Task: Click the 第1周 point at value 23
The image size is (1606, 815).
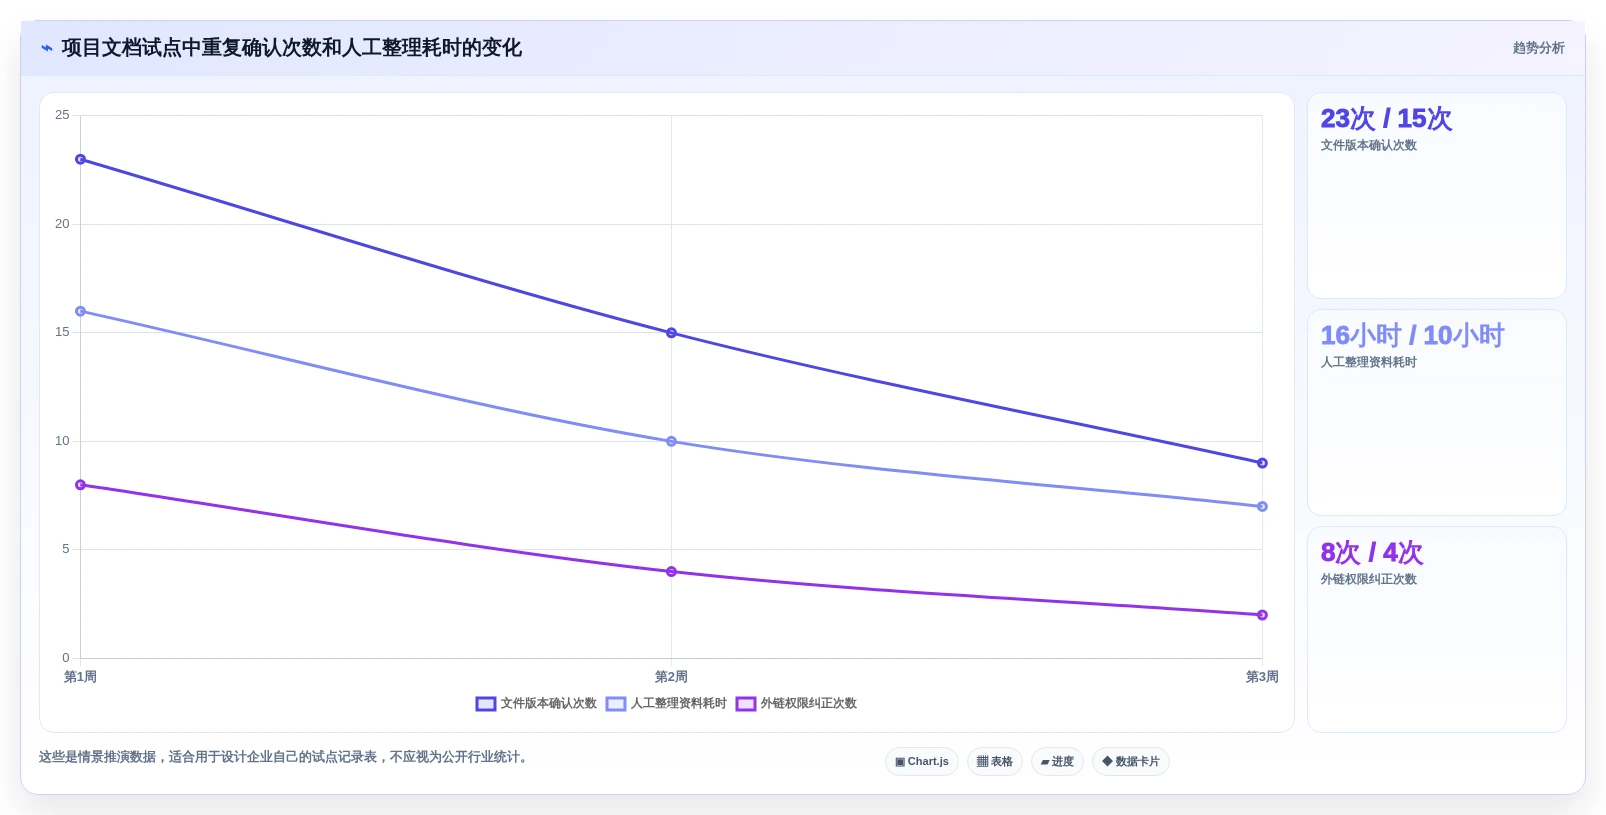Action: point(81,159)
